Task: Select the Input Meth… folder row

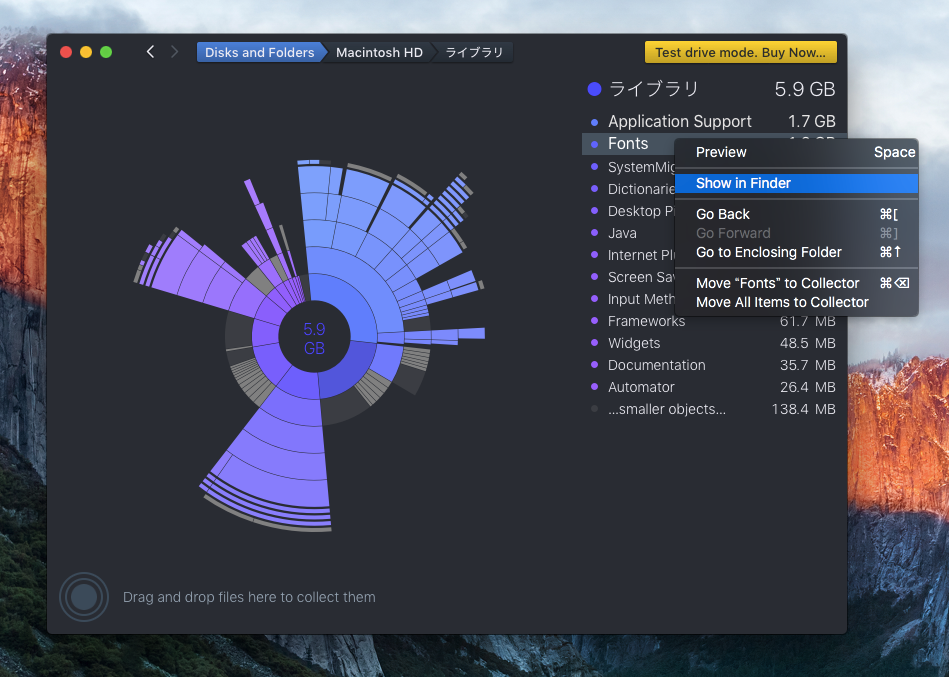Action: tap(629, 299)
